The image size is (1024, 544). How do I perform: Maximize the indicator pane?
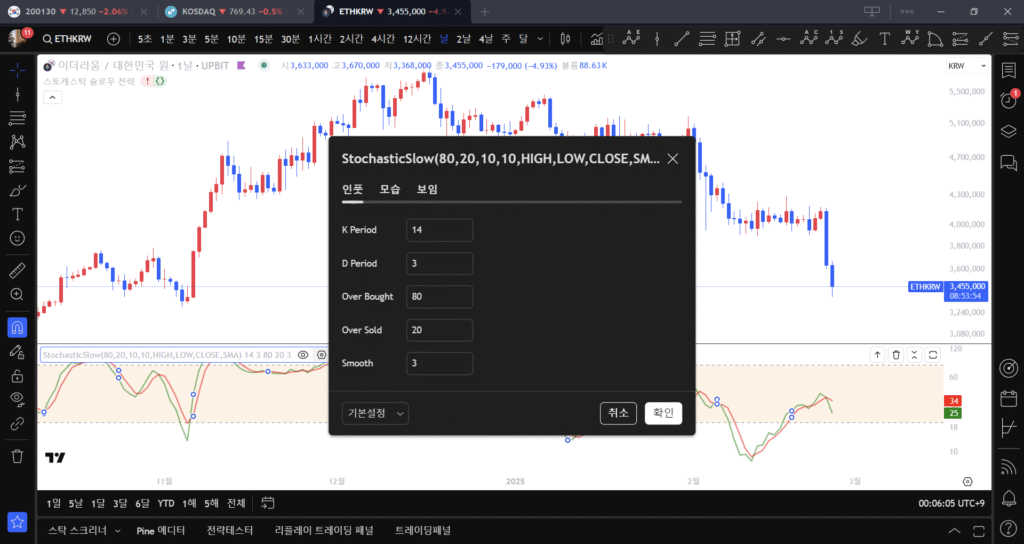point(933,355)
